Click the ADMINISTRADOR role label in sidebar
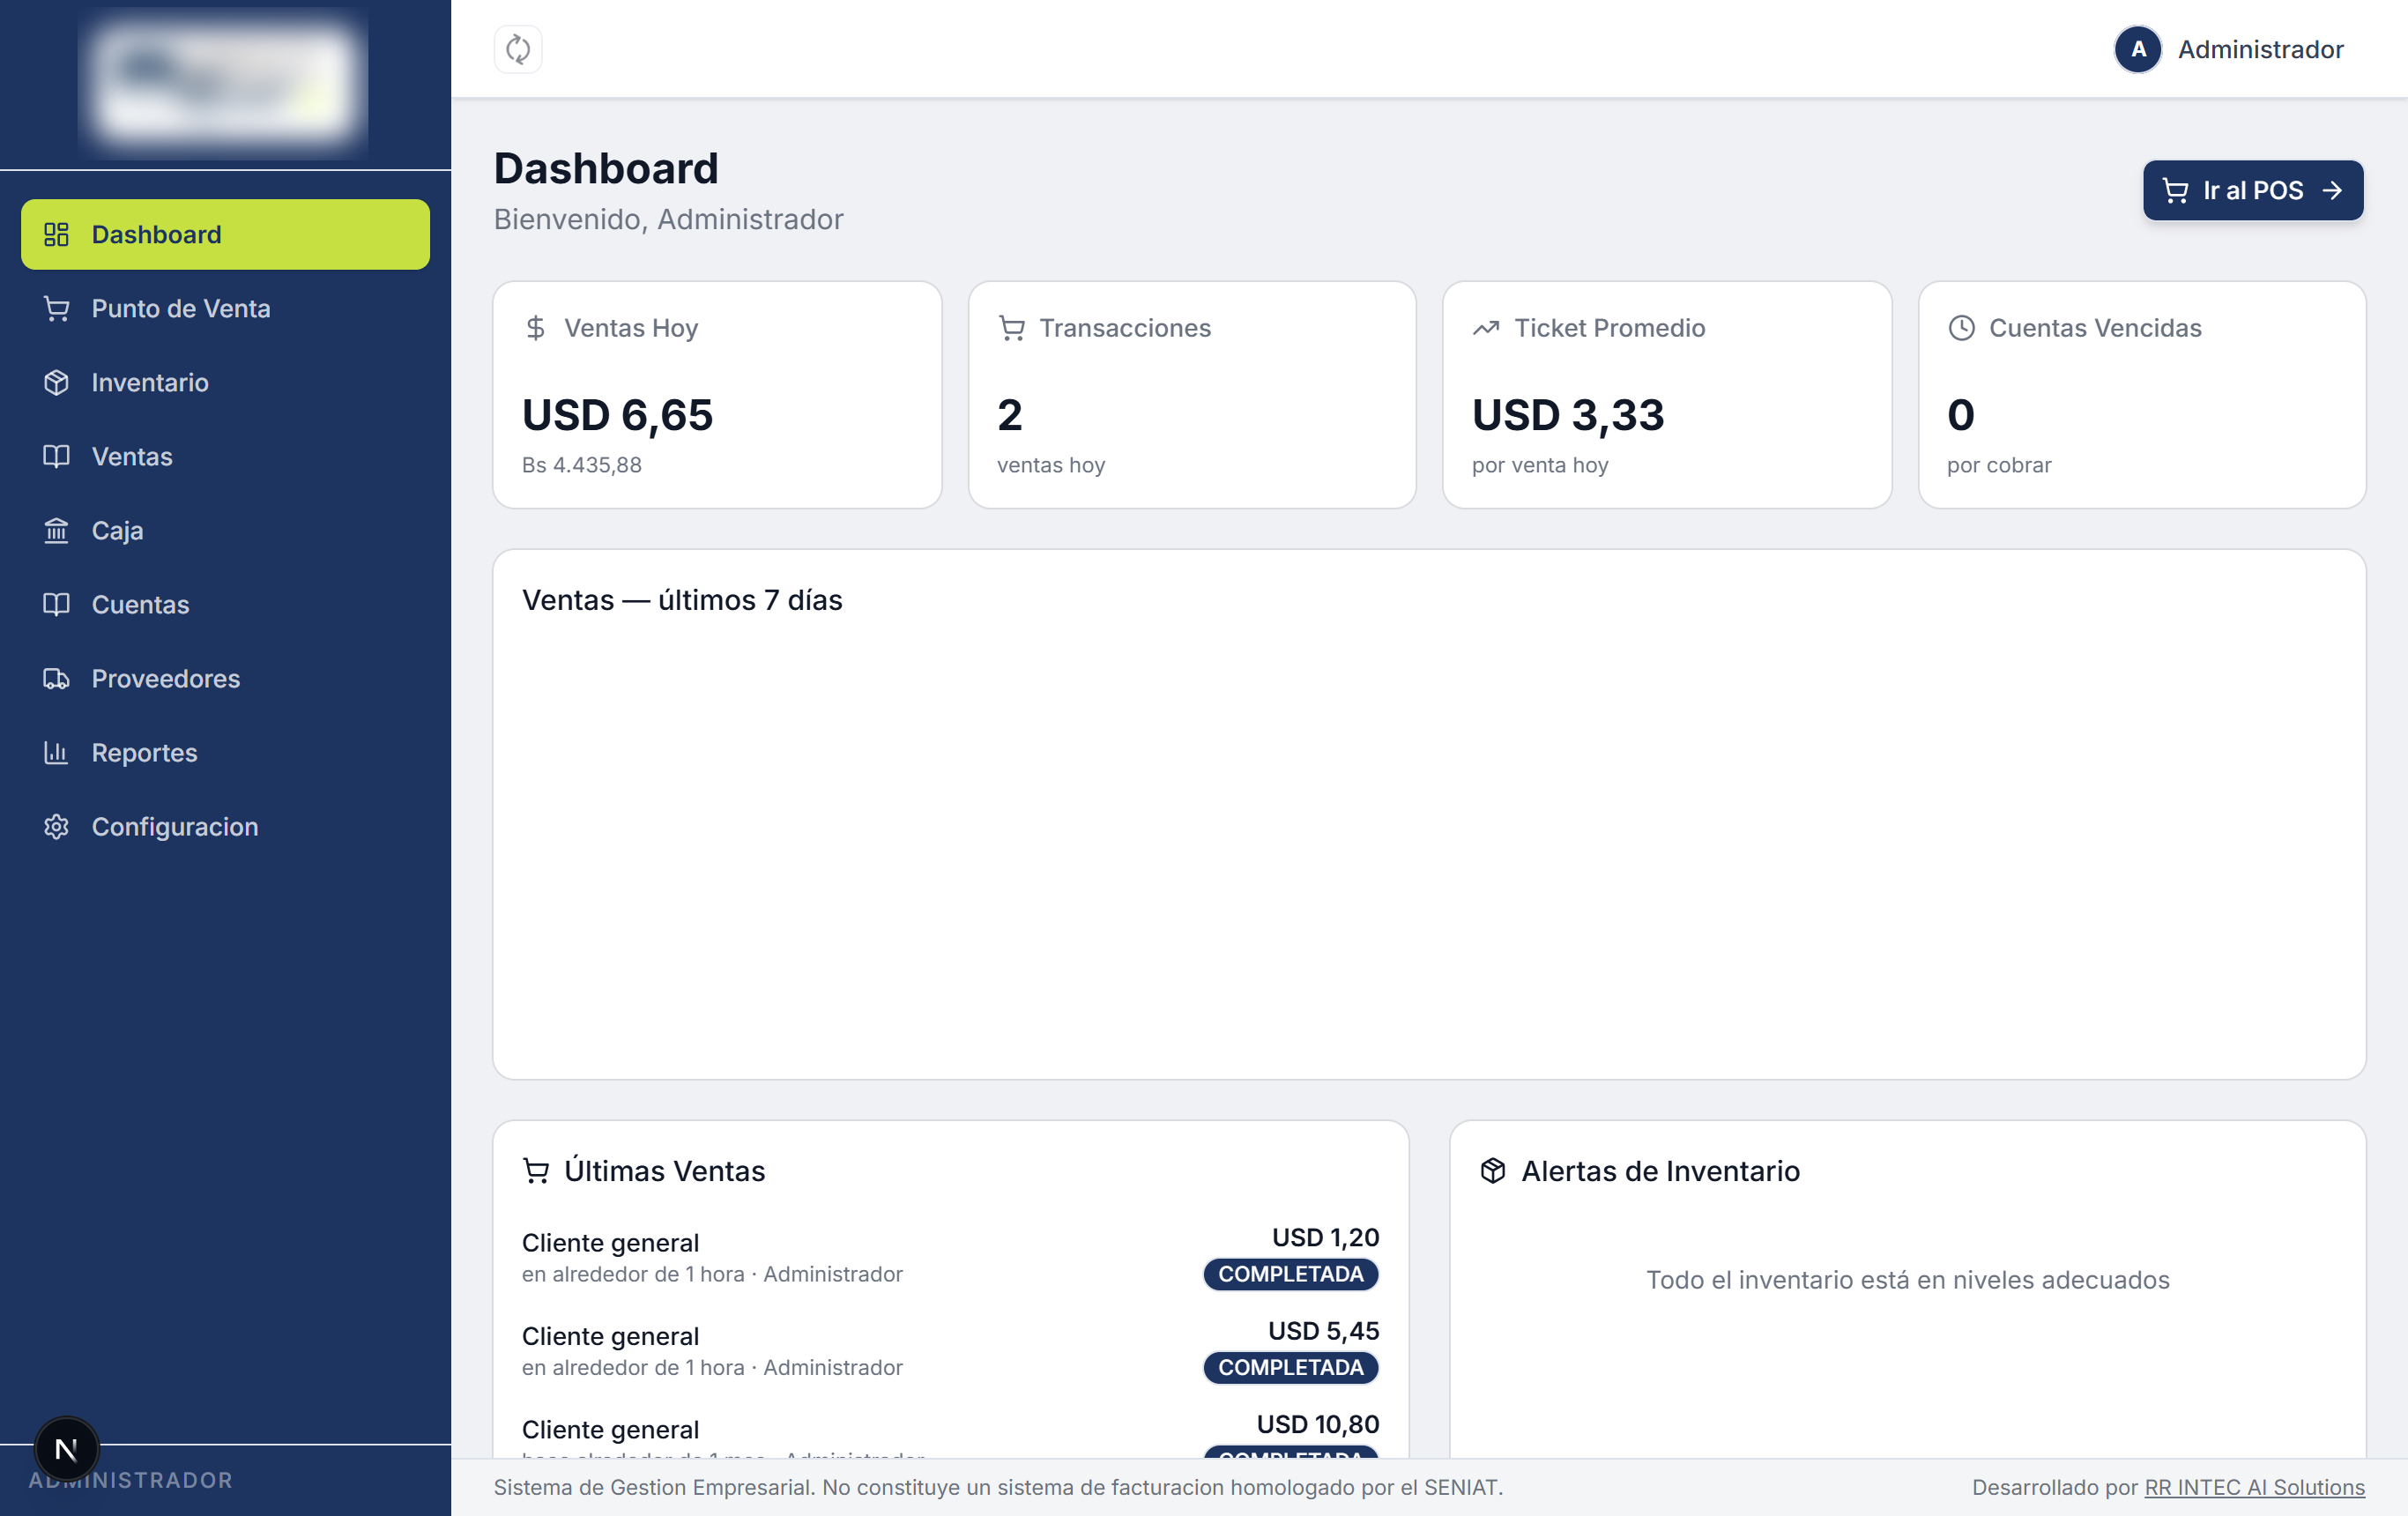 130,1480
